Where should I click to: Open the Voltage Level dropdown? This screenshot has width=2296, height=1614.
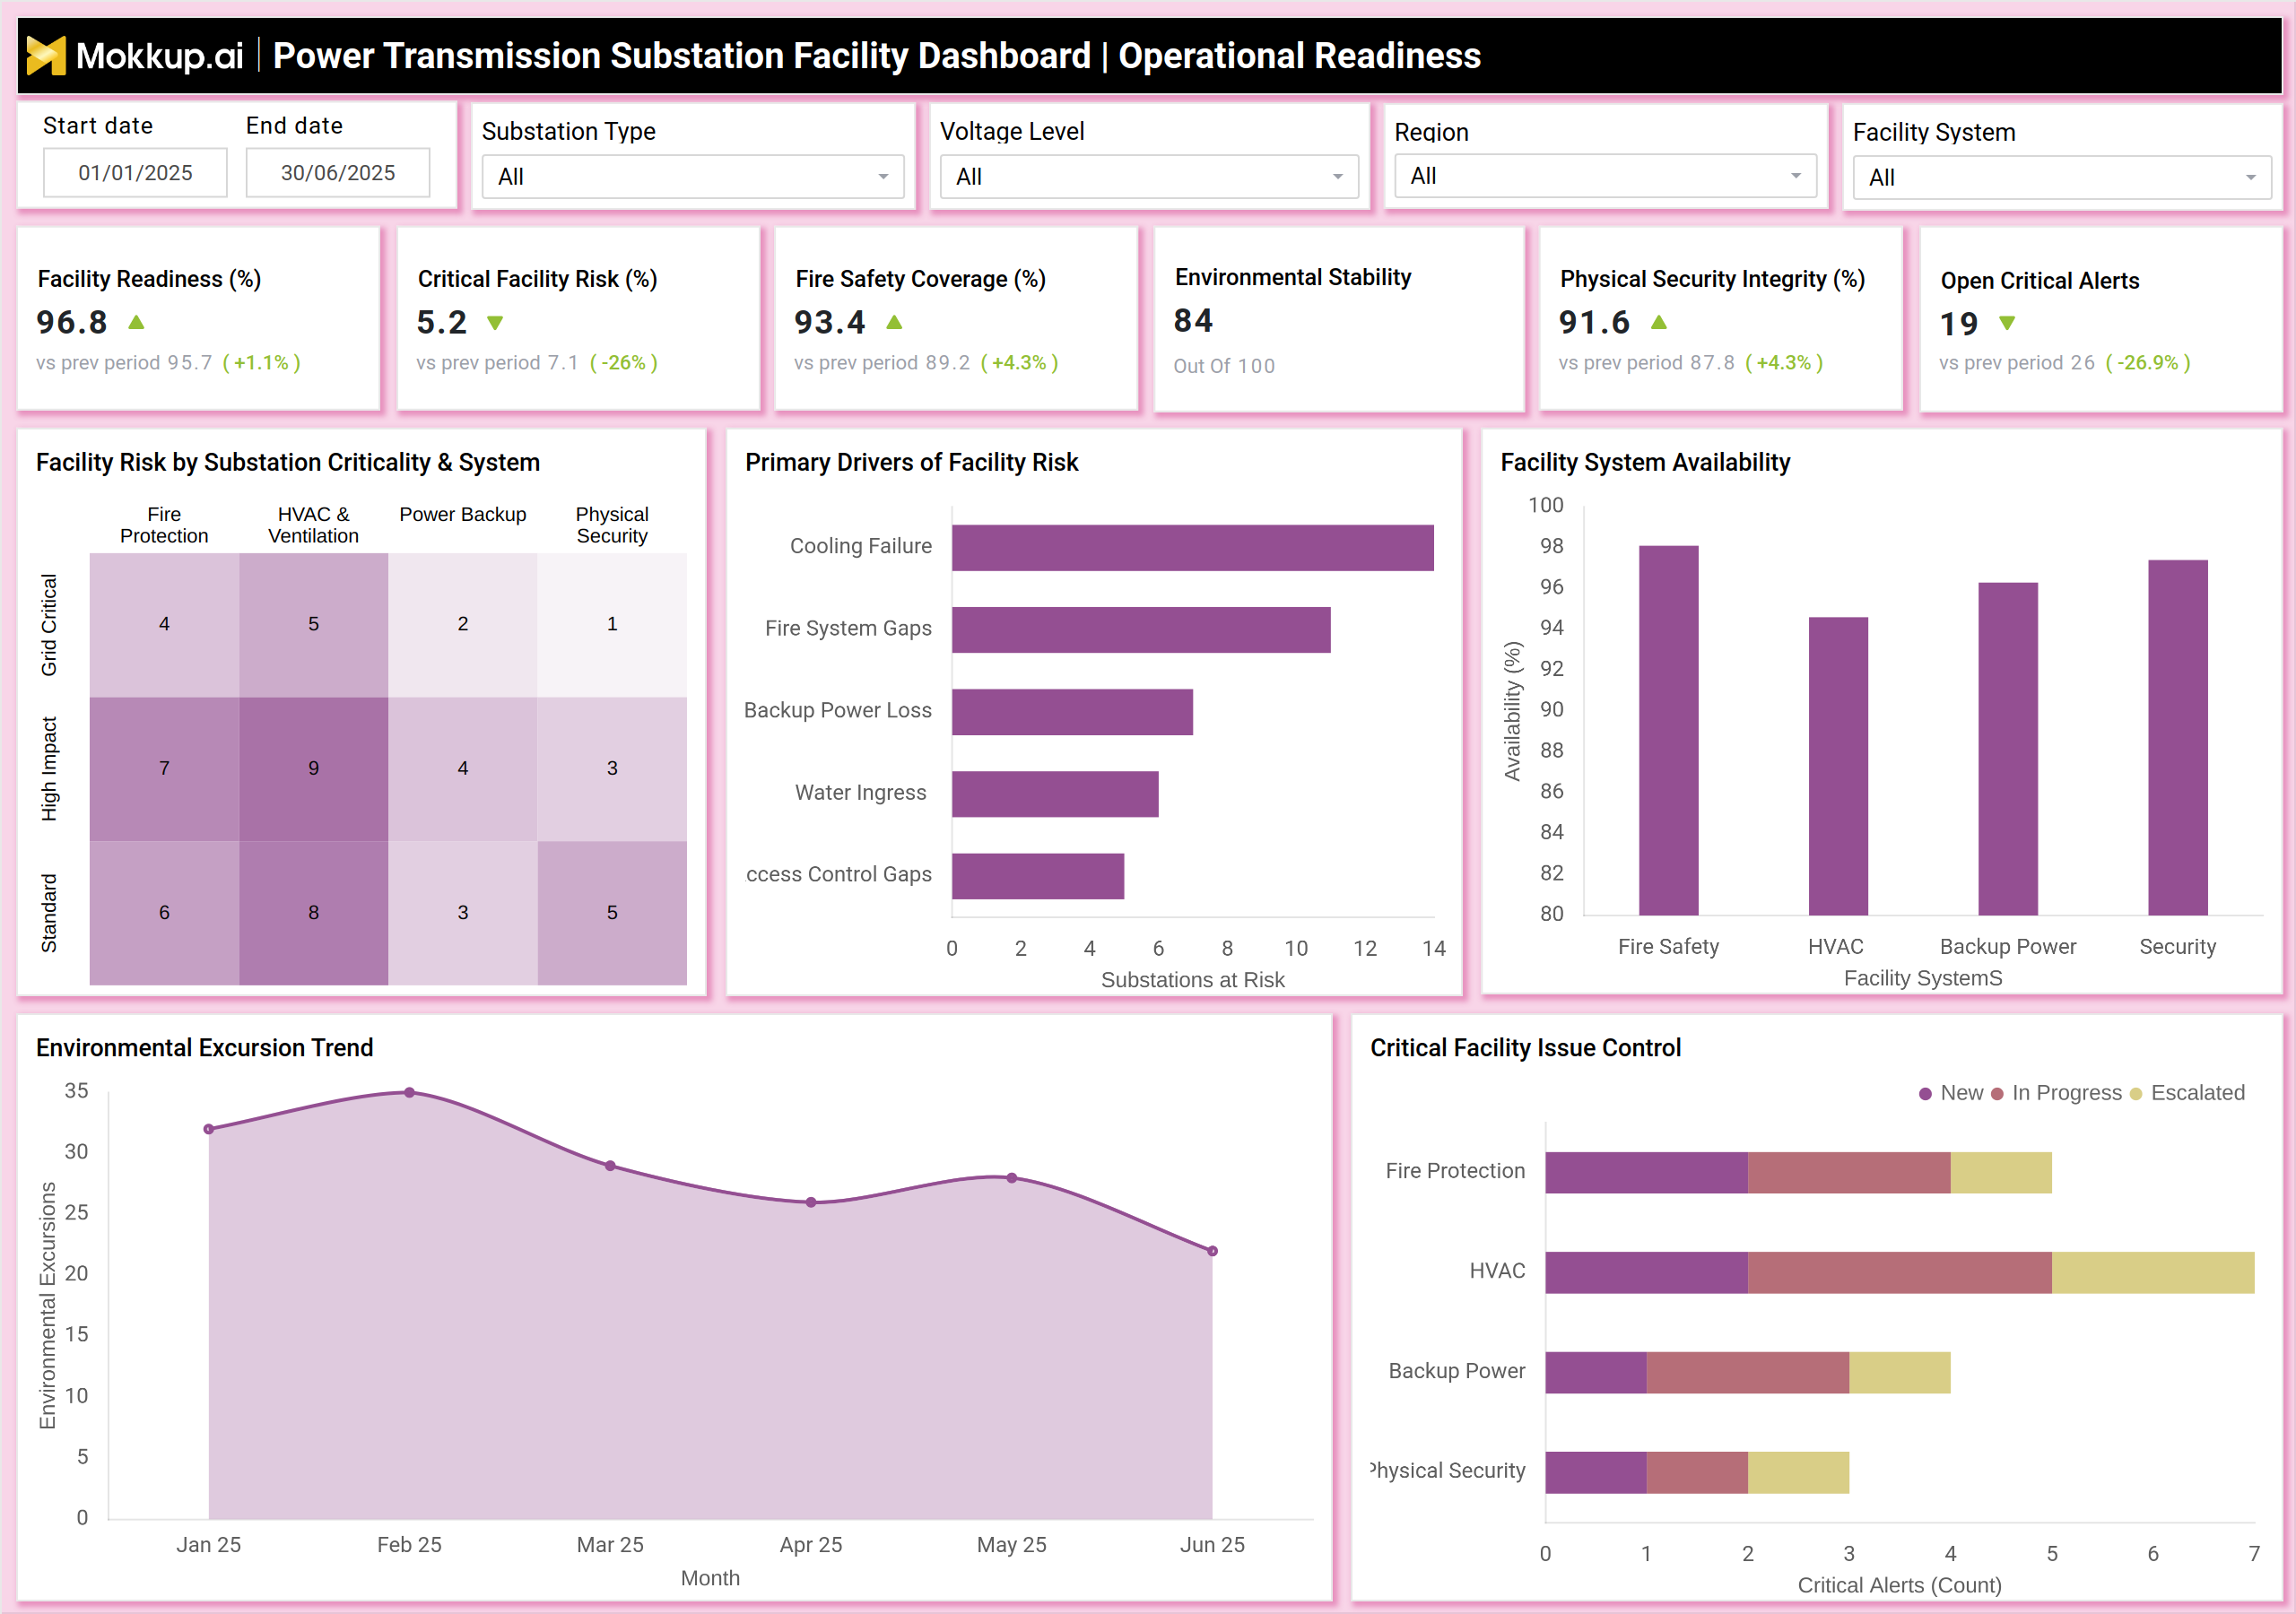pyautogui.click(x=1149, y=176)
